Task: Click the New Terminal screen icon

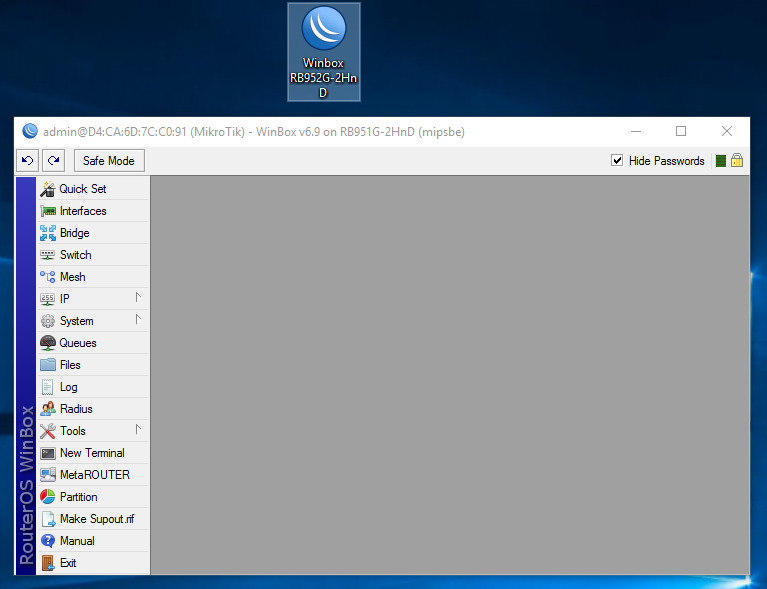Action: 48,453
